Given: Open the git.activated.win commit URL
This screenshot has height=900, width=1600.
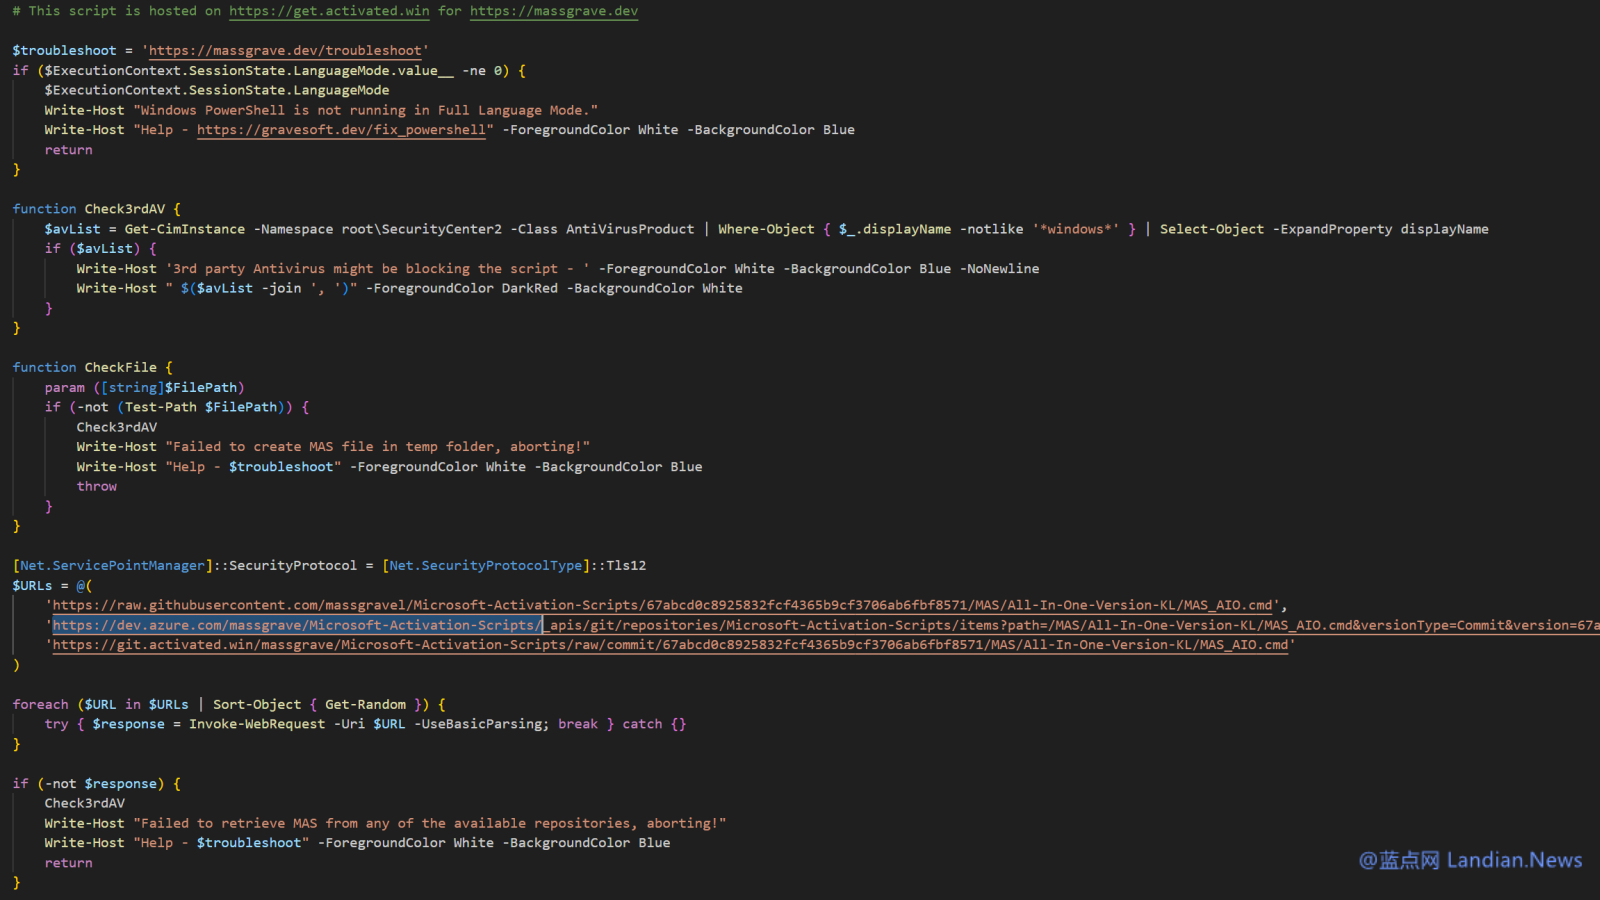Looking at the screenshot, I should 670,645.
